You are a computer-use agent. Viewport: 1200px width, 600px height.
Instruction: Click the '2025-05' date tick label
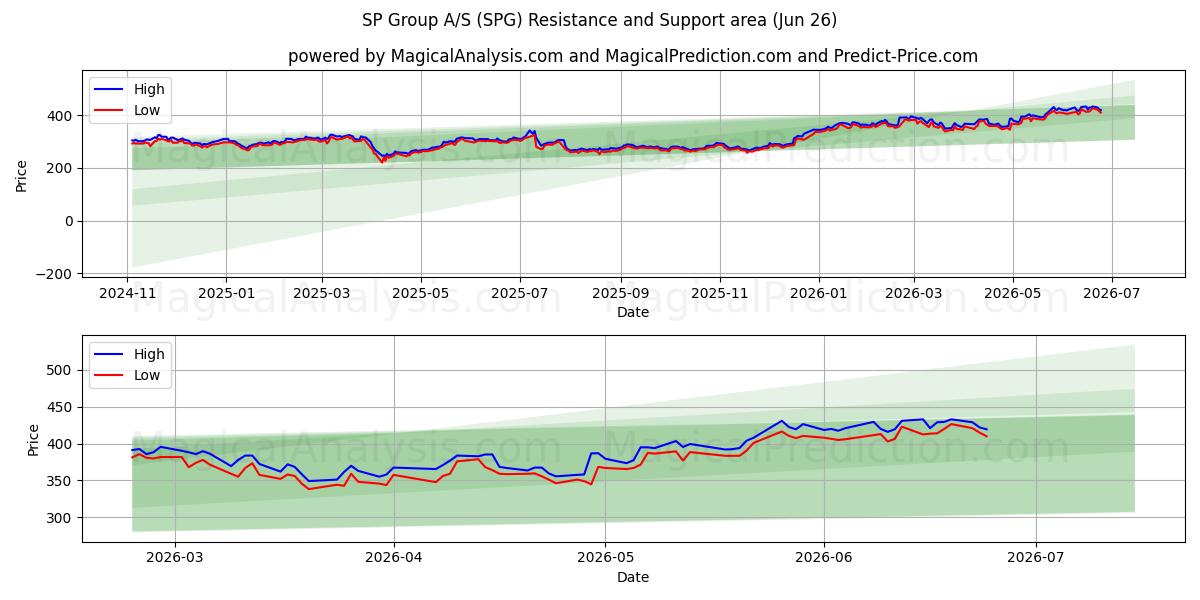pyautogui.click(x=421, y=293)
